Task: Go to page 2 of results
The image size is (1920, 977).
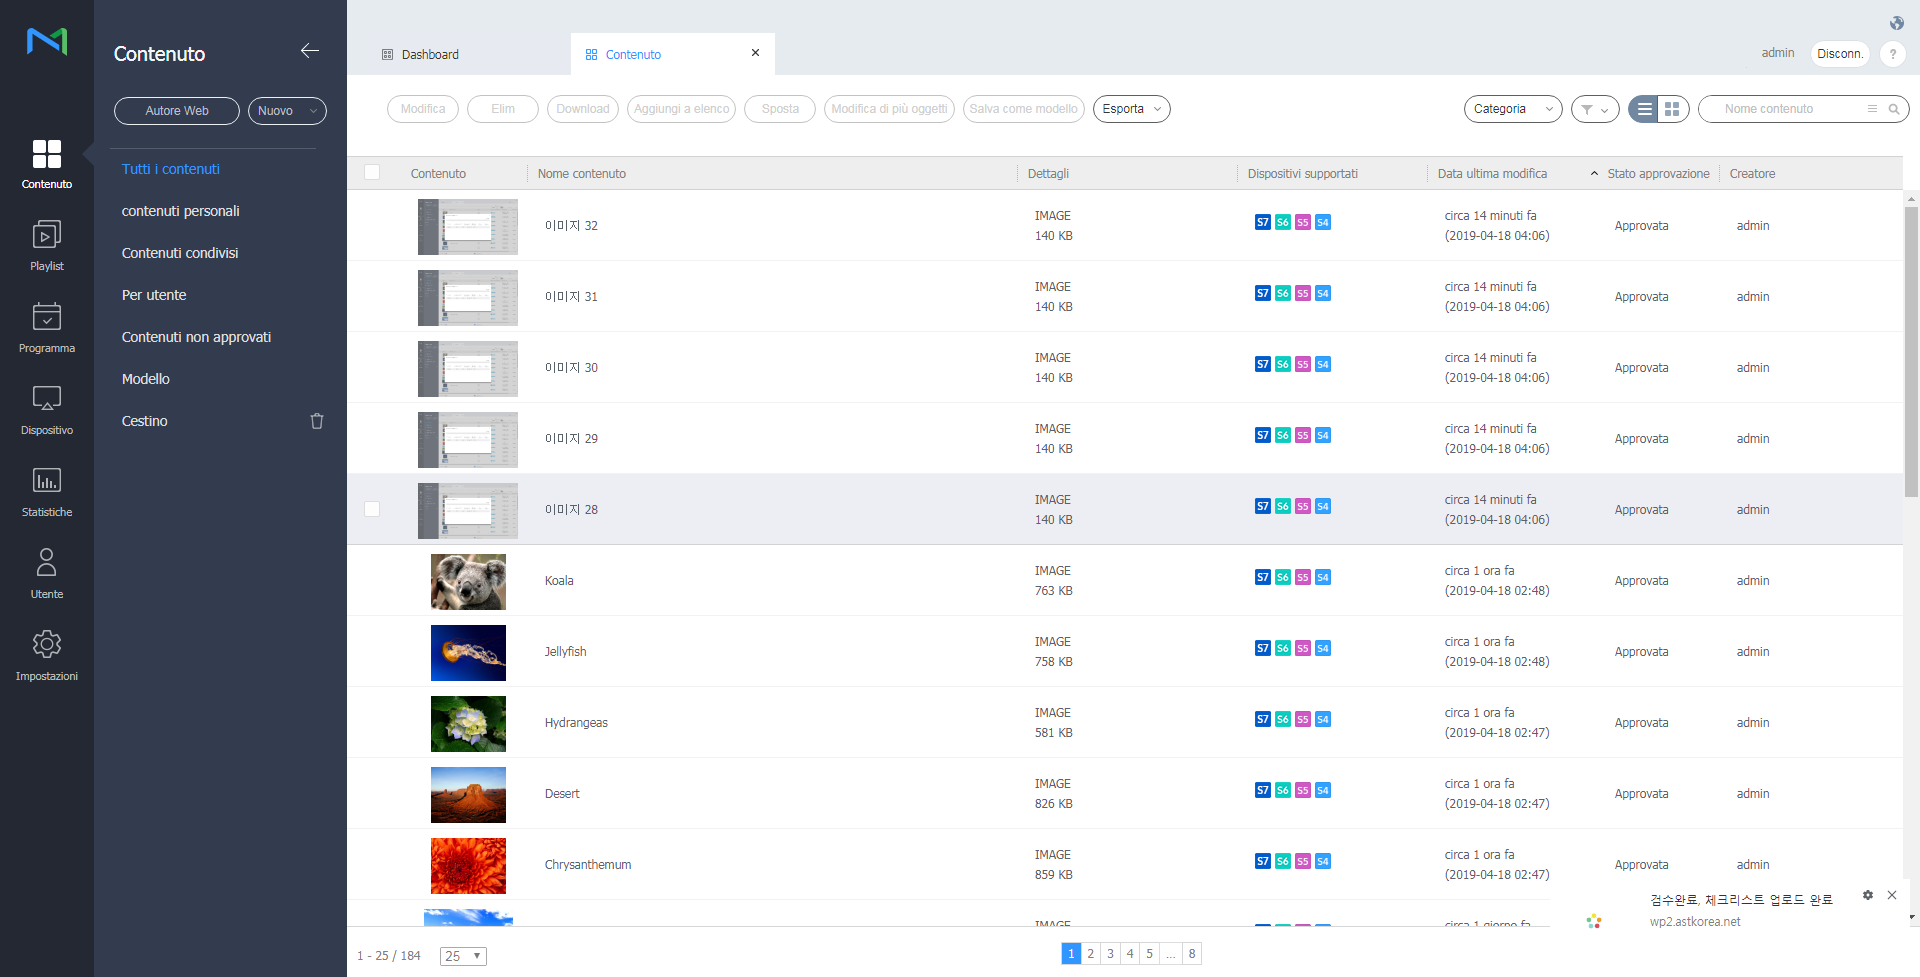Action: tap(1091, 954)
